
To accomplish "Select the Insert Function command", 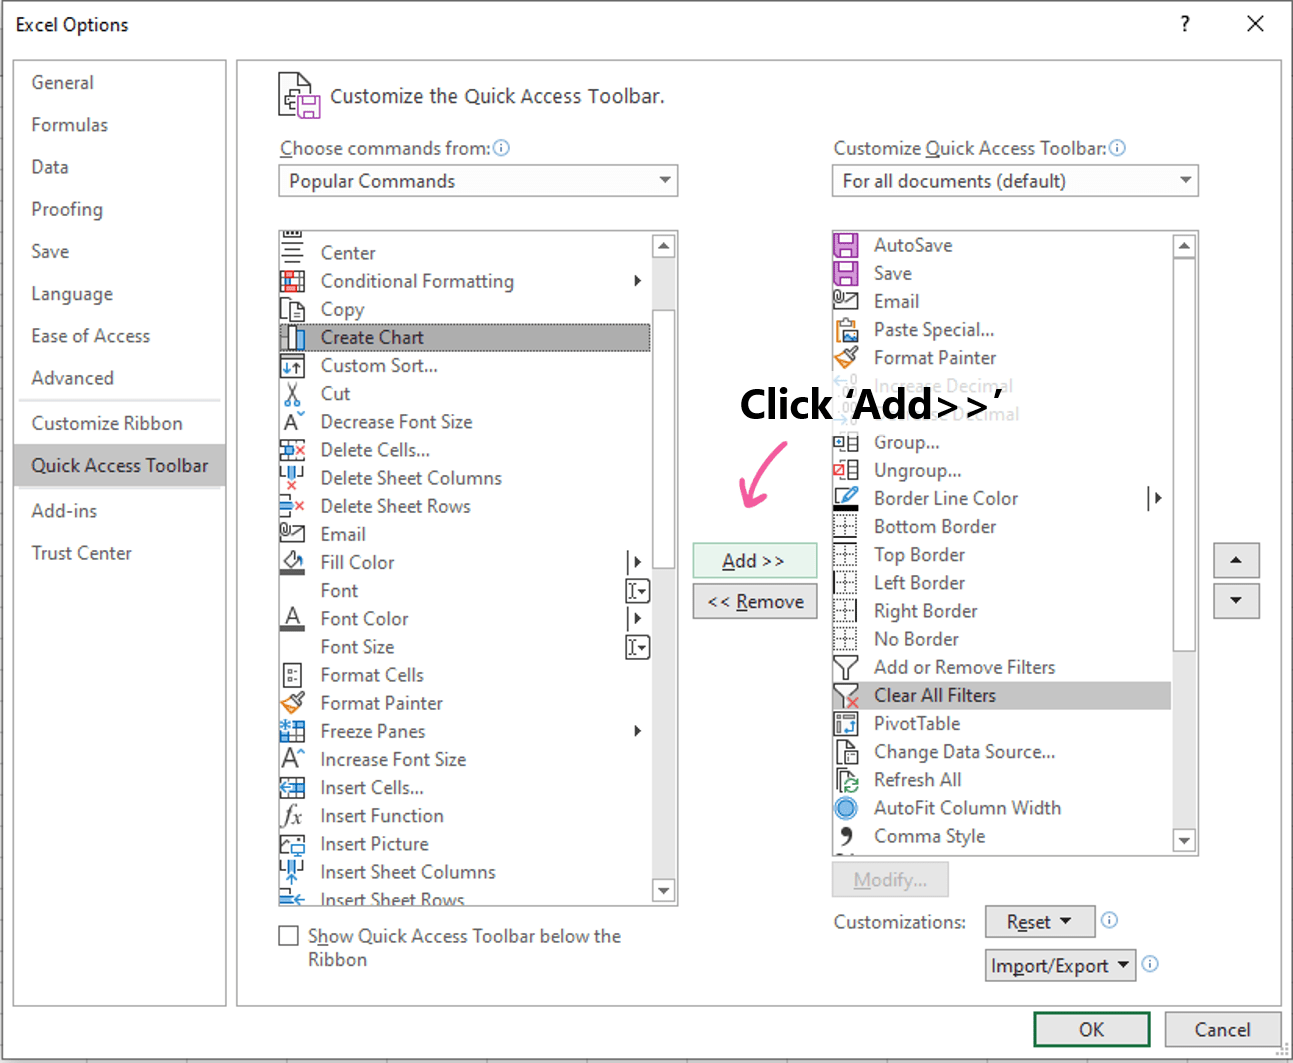I will coord(381,816).
